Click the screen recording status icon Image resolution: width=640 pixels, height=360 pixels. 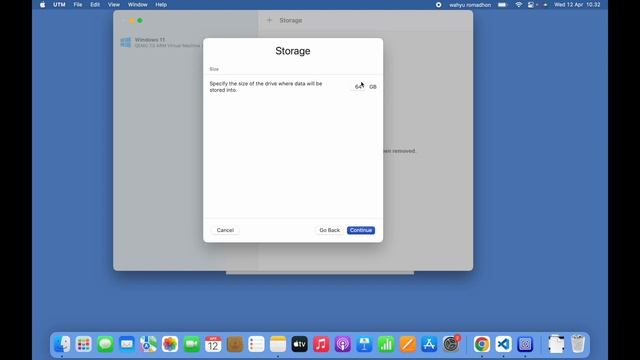(x=438, y=5)
